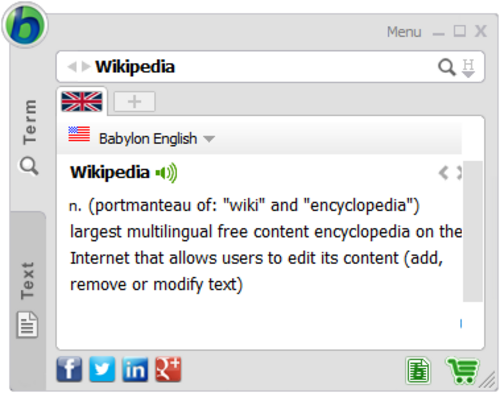Share on LinkedIn
500x393 pixels.
pyautogui.click(x=135, y=369)
